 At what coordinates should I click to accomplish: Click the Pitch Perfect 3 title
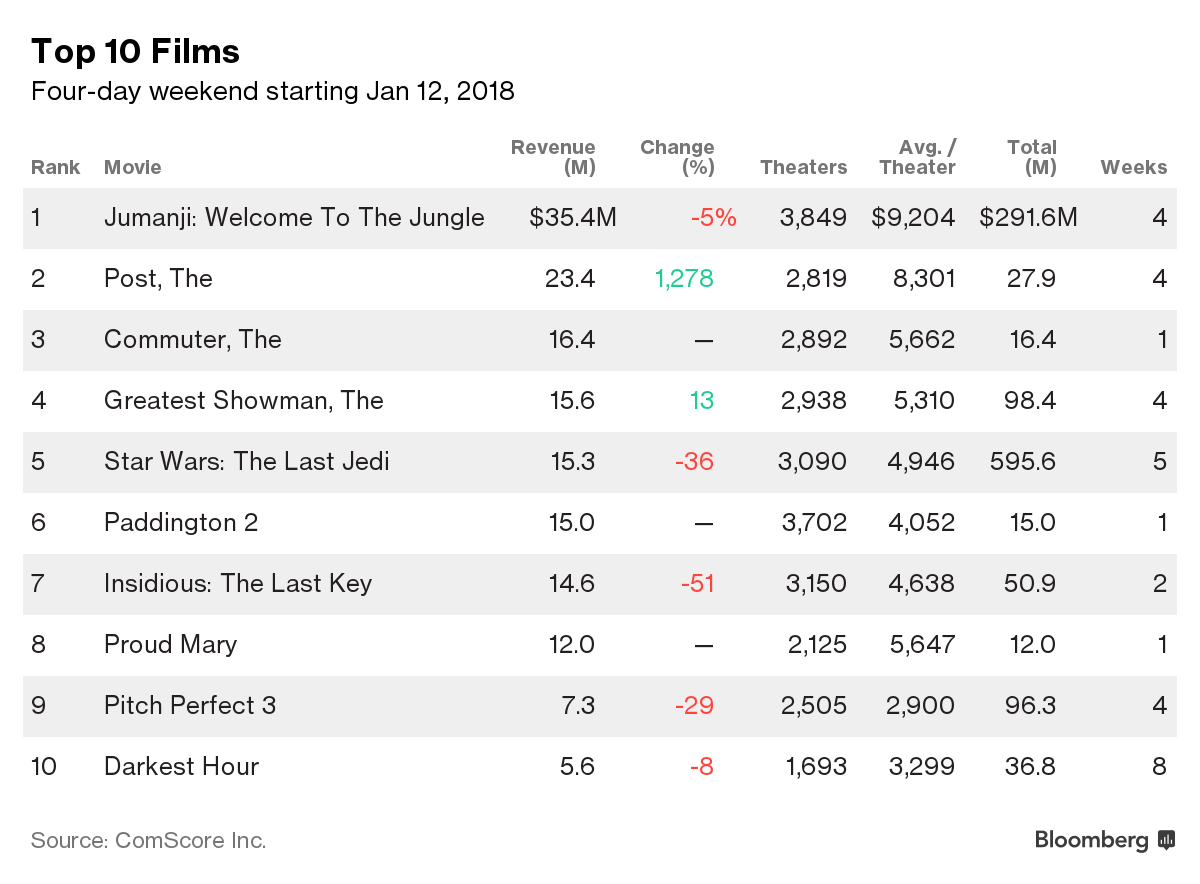click(190, 705)
